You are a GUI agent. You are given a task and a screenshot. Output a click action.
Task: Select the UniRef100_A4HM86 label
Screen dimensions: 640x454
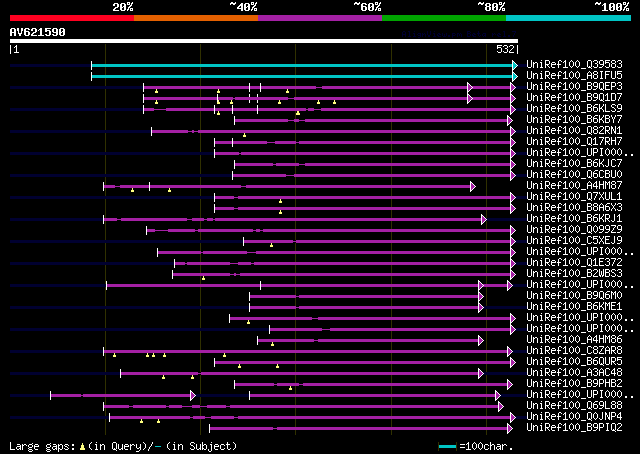click(x=574, y=340)
